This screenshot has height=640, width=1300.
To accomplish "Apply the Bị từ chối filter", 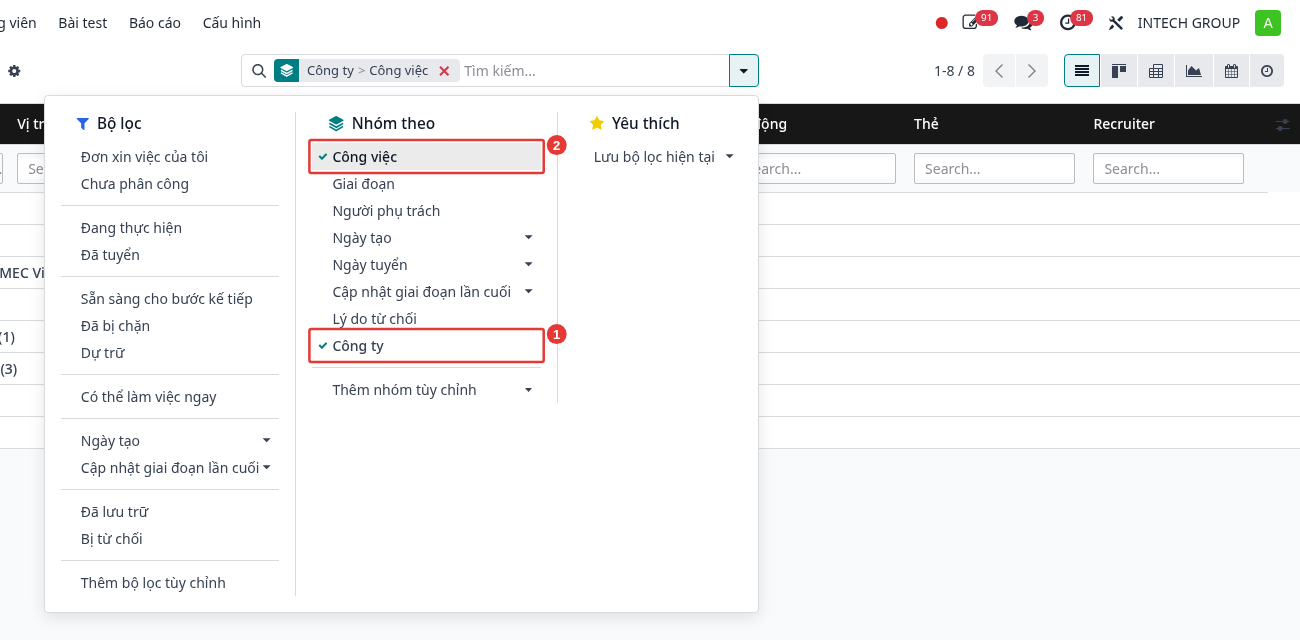I will click(112, 539).
